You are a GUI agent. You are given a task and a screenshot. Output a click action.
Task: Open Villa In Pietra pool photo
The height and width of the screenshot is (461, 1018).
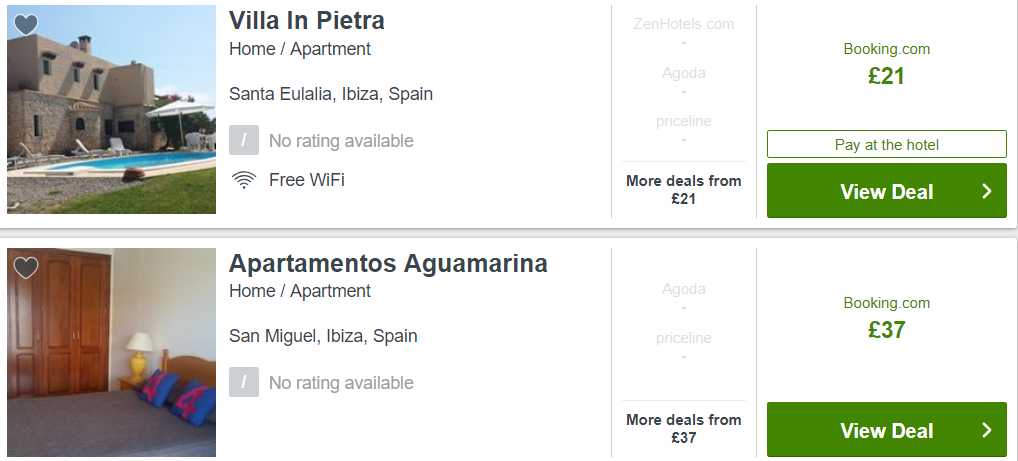pos(112,110)
